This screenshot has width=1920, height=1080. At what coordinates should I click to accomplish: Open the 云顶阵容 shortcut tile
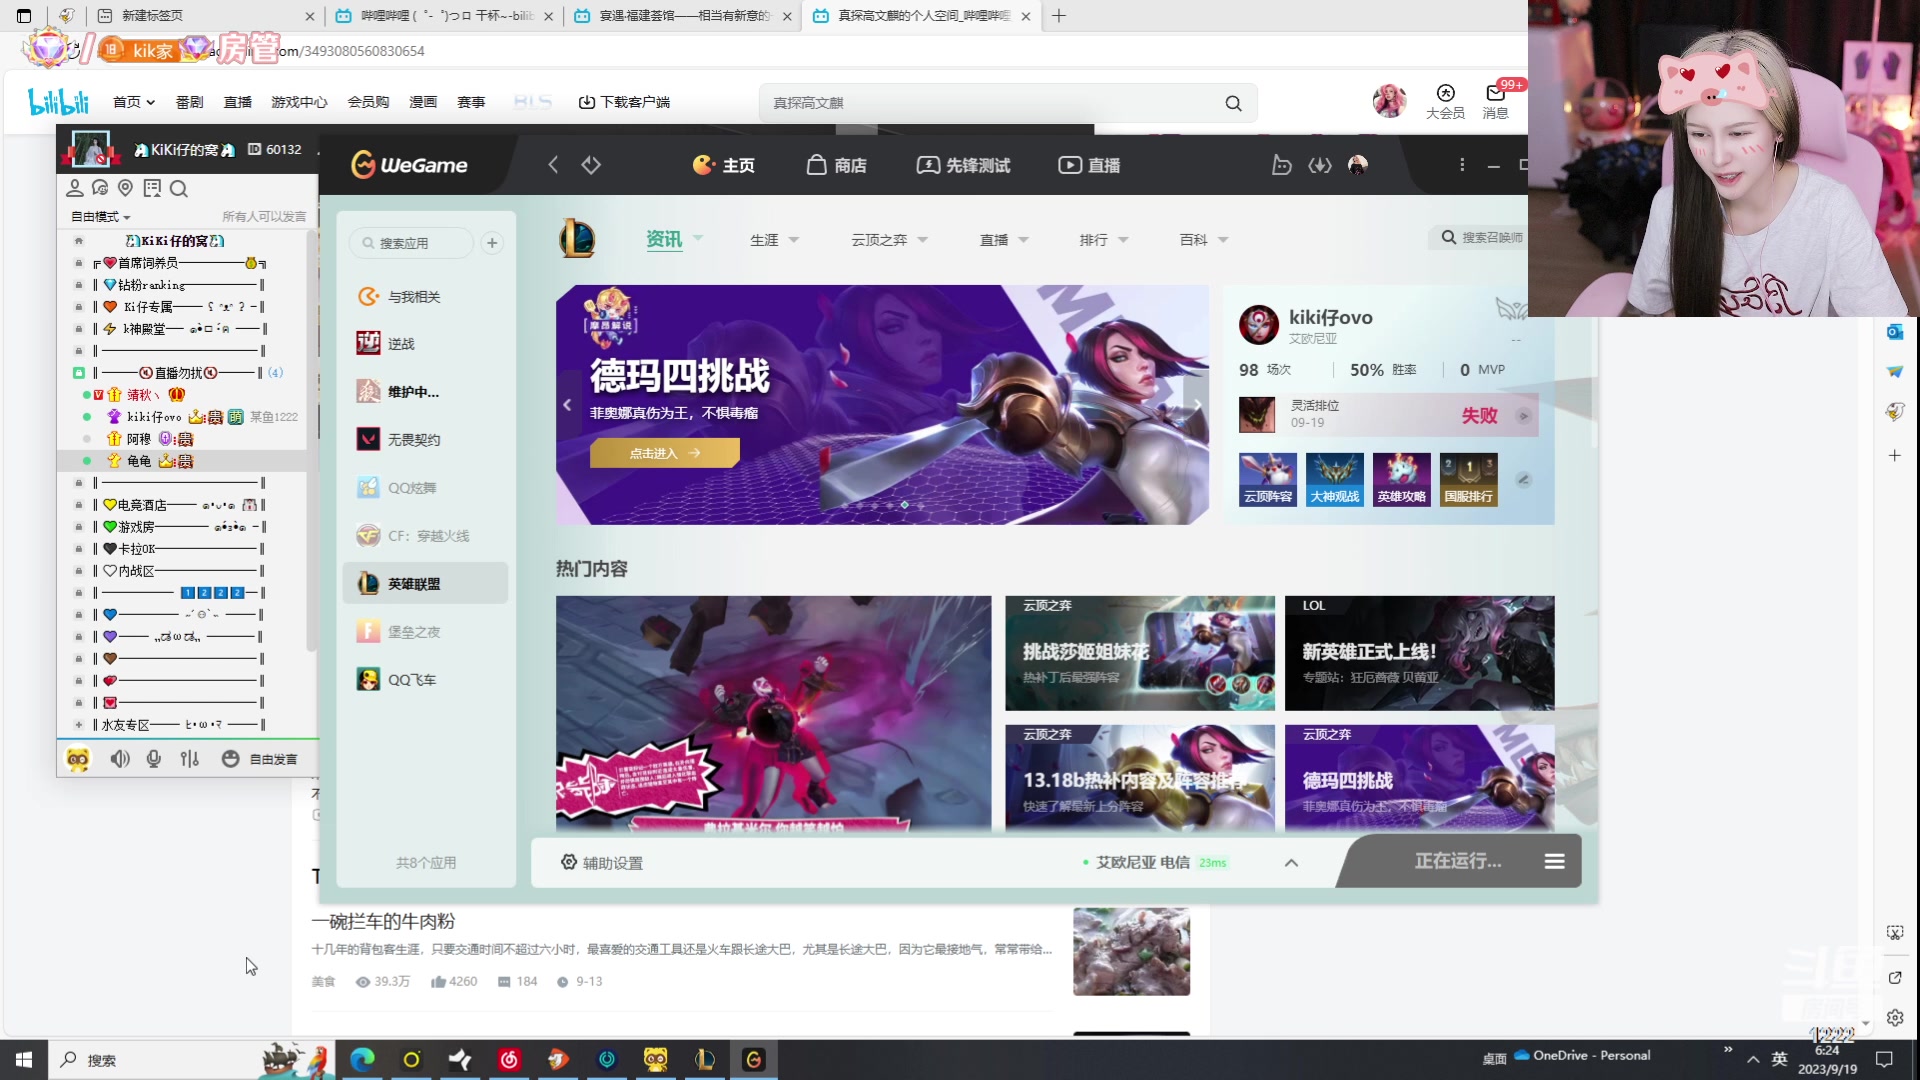[1268, 479]
